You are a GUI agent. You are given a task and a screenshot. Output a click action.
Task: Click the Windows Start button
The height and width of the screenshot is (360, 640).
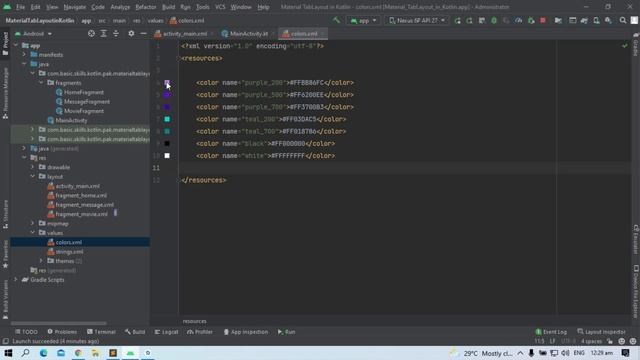pyautogui.click(x=8, y=353)
